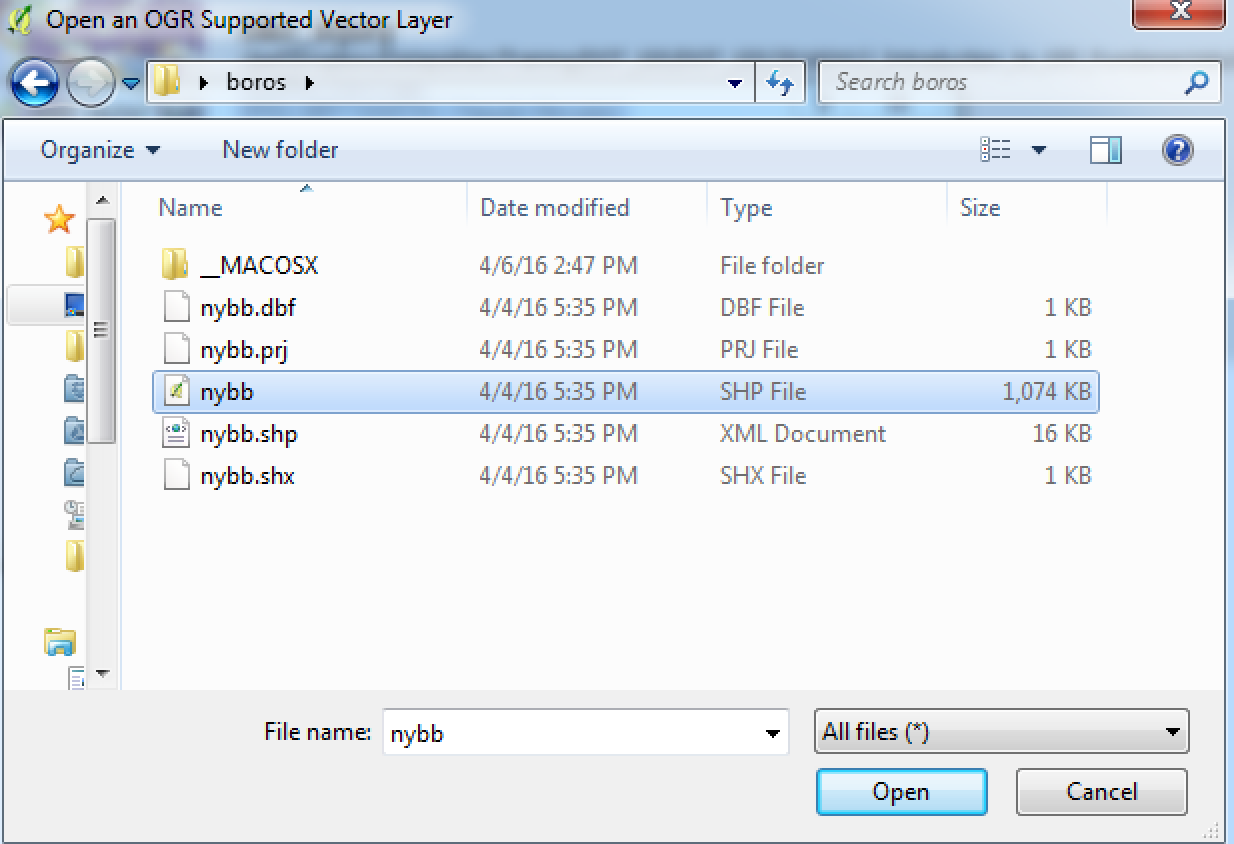The image size is (1234, 844).
Task: Click the blue Back navigation arrow
Action: click(x=35, y=84)
